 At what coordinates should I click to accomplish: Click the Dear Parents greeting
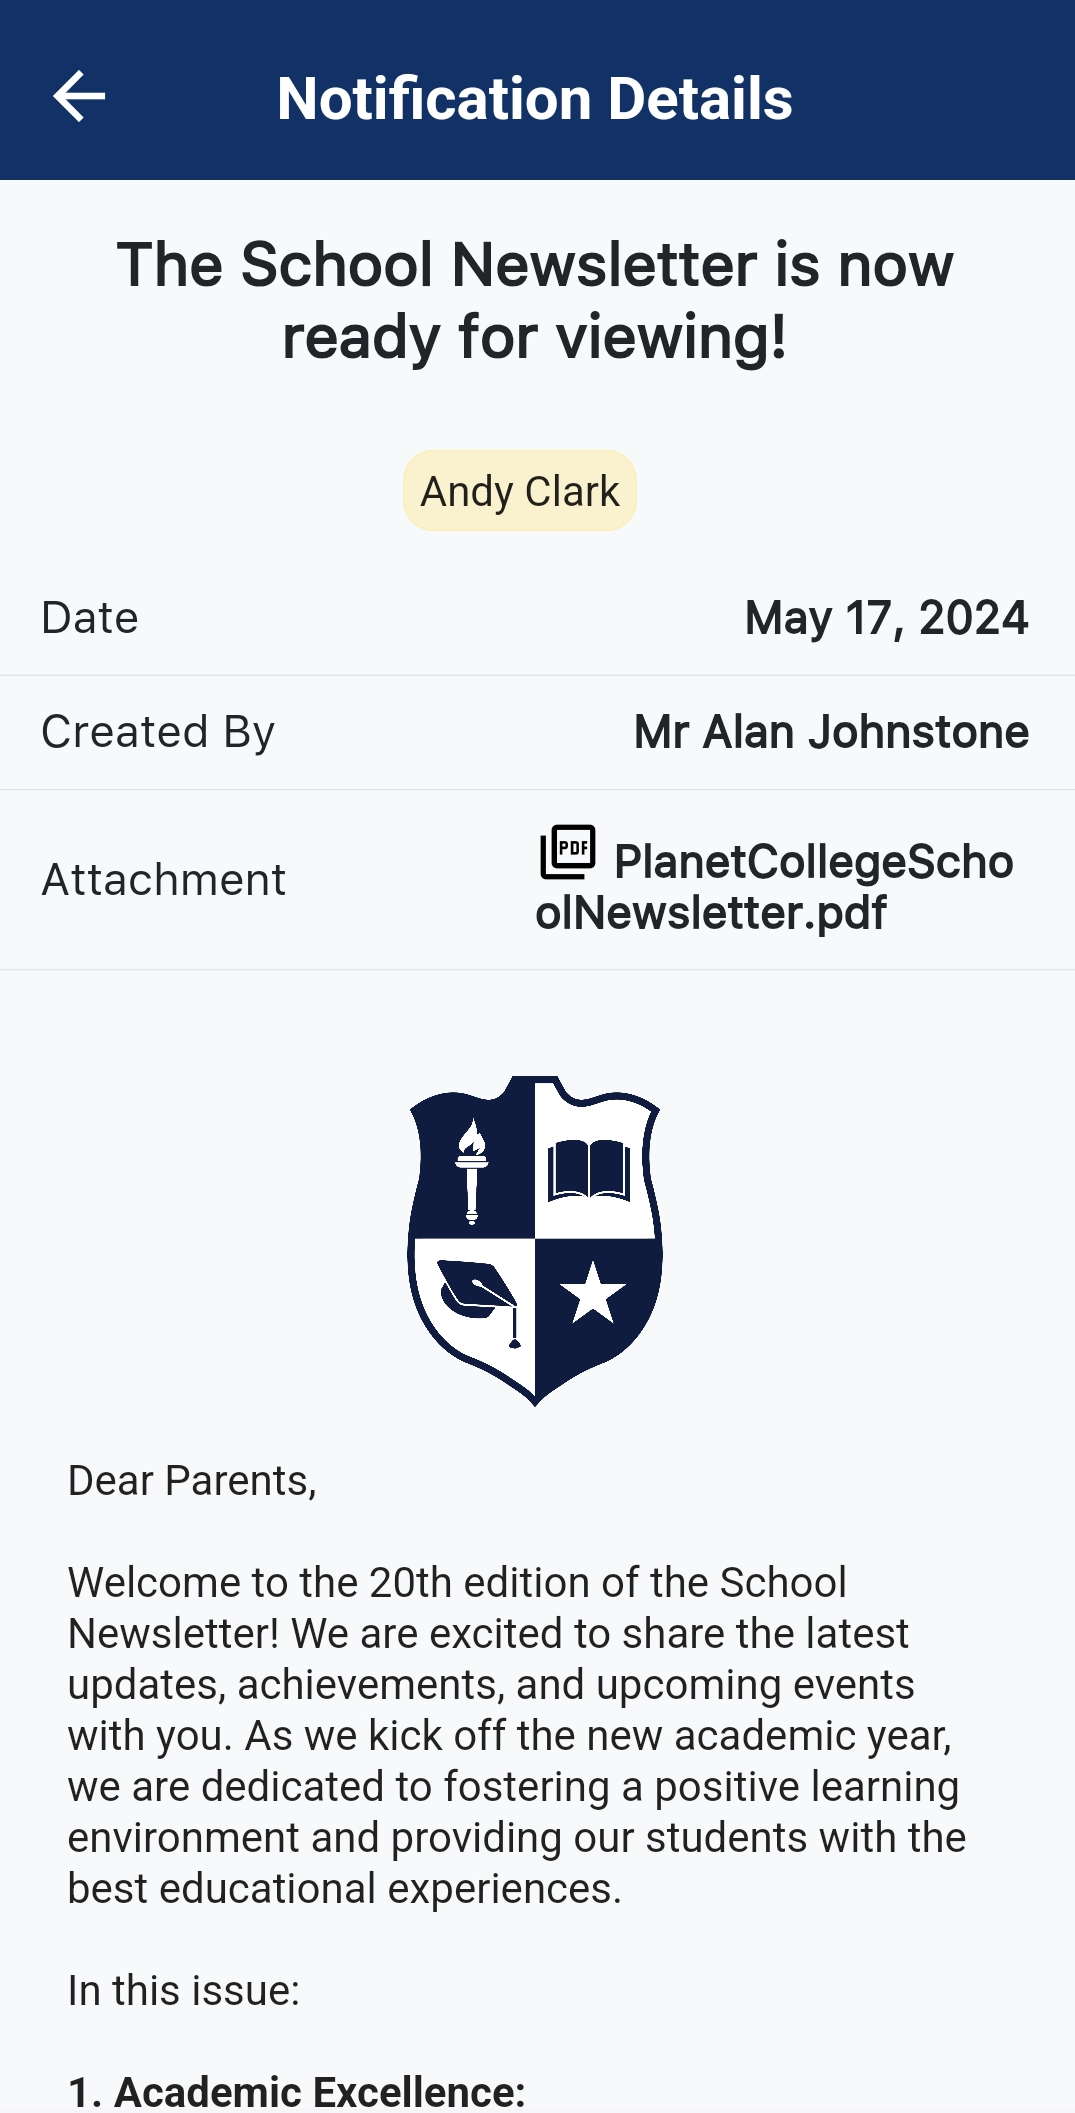tap(192, 1481)
